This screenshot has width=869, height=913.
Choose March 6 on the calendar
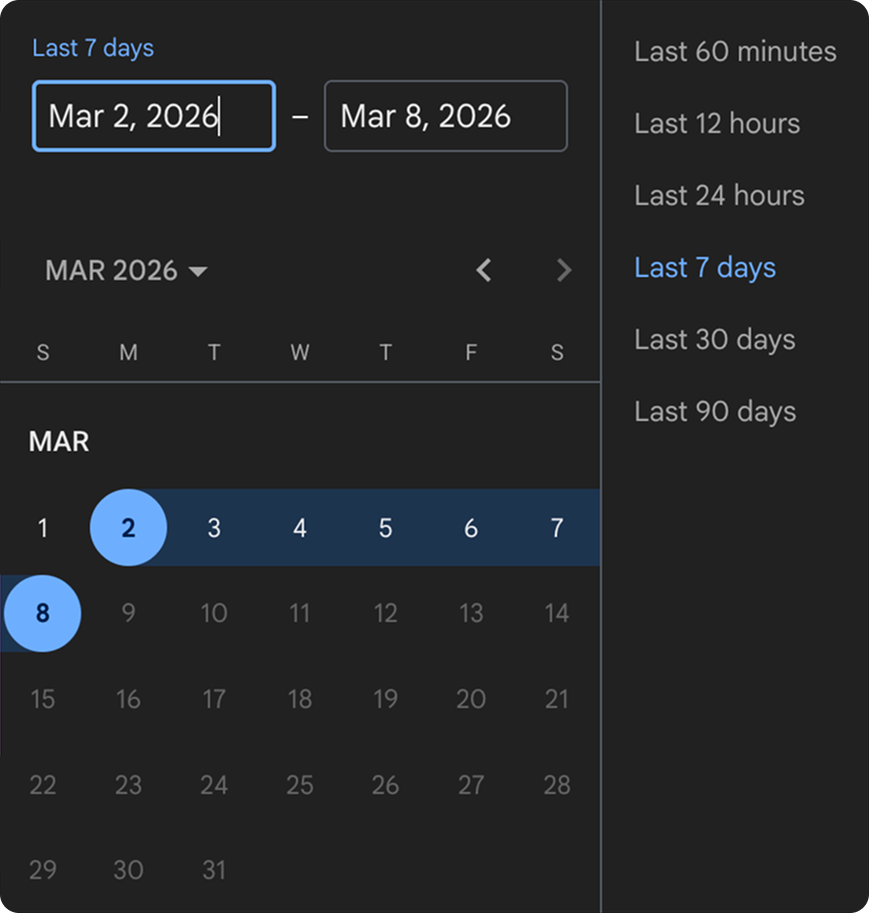(x=471, y=528)
